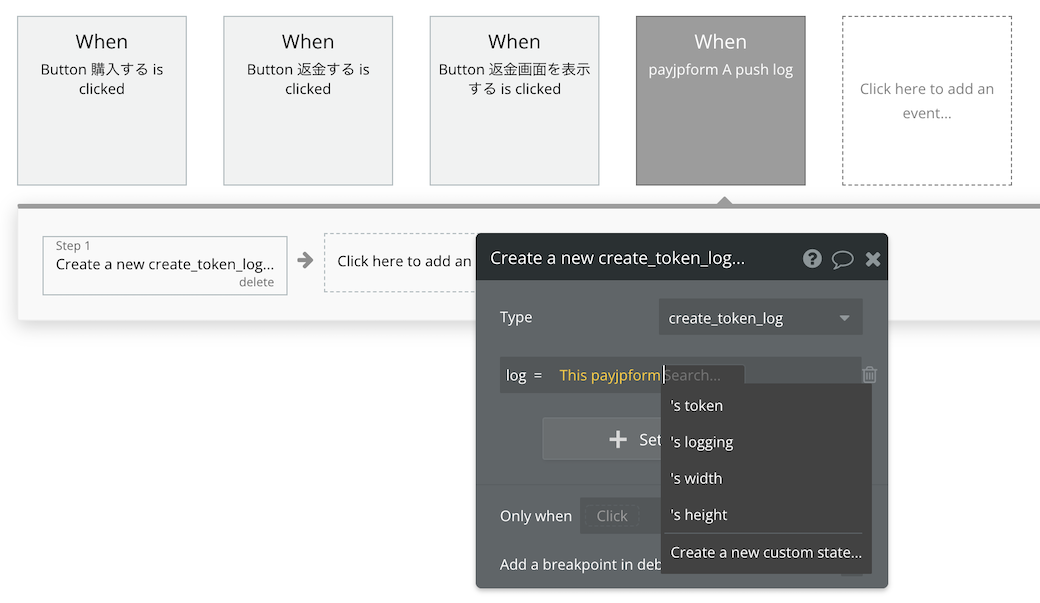Screen dimensions: 1040x603
Task: Open the help question mark icon
Action: (812, 259)
